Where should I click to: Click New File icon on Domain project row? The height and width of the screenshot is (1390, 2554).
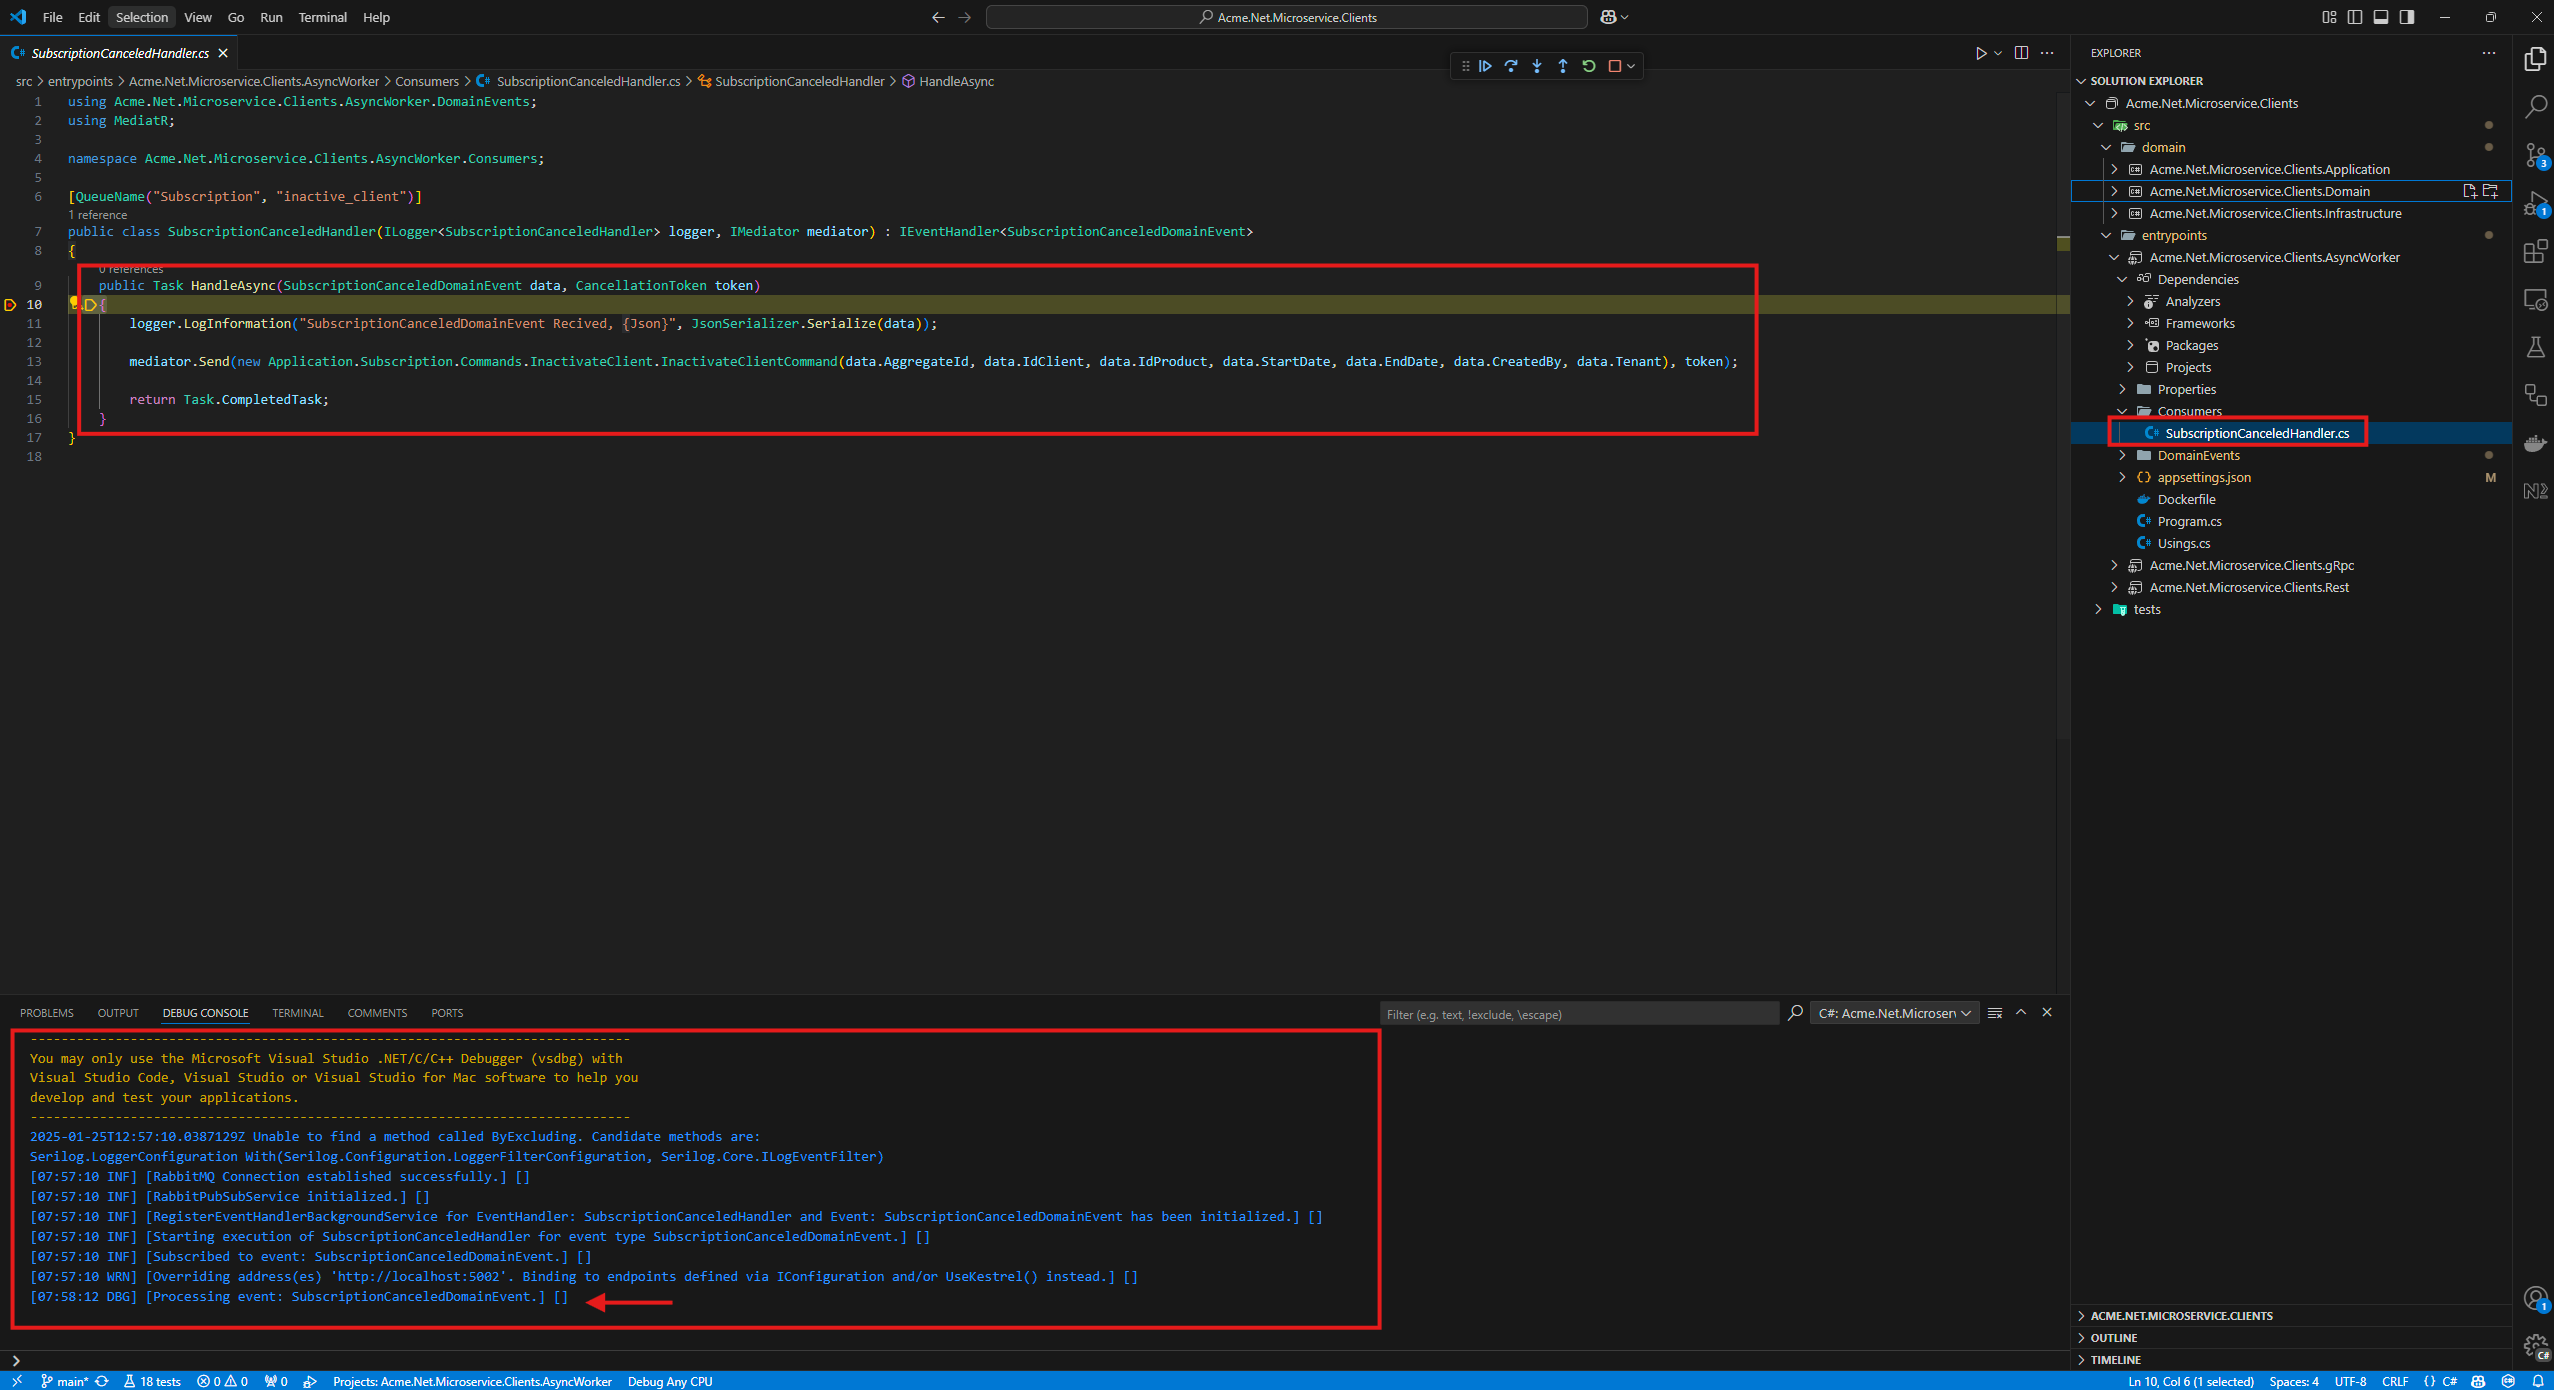(x=2469, y=191)
